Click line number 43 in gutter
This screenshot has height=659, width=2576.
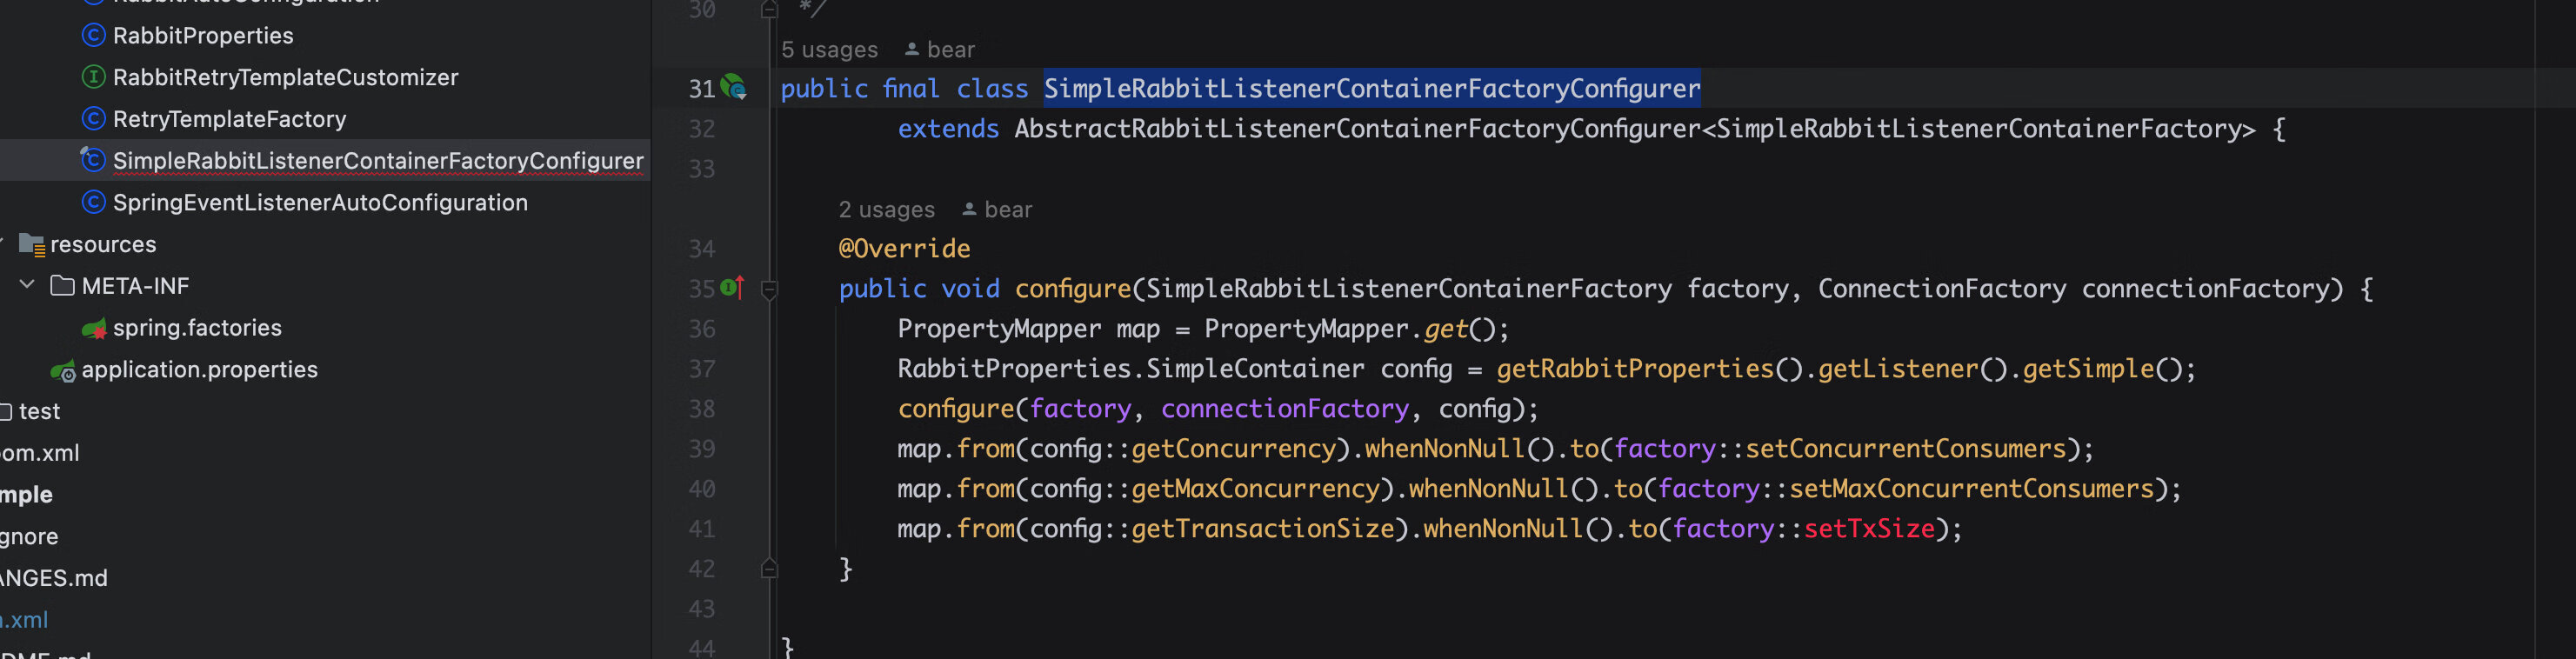point(702,609)
